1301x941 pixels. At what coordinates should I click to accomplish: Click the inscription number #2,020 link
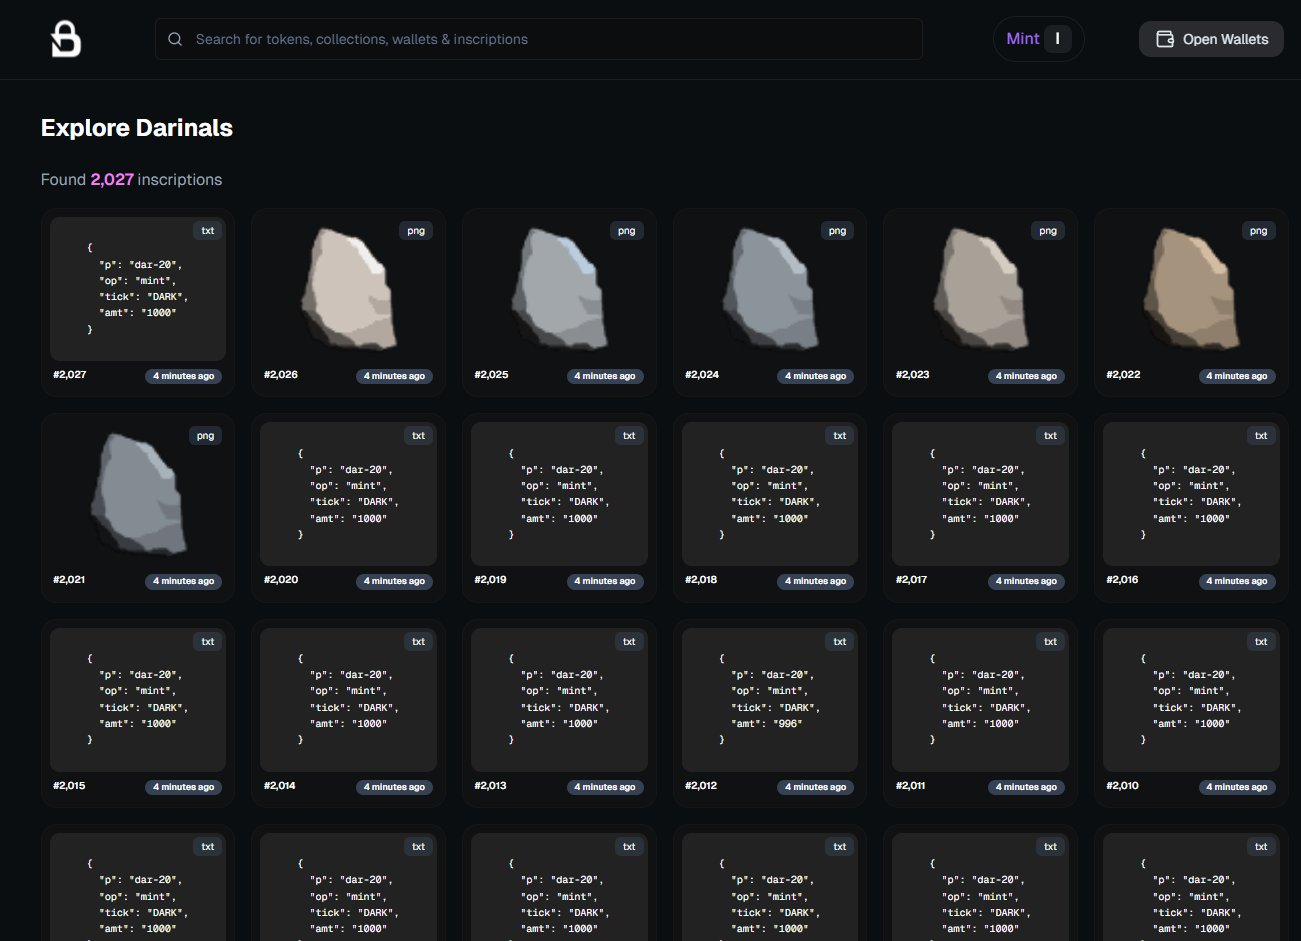coord(281,580)
